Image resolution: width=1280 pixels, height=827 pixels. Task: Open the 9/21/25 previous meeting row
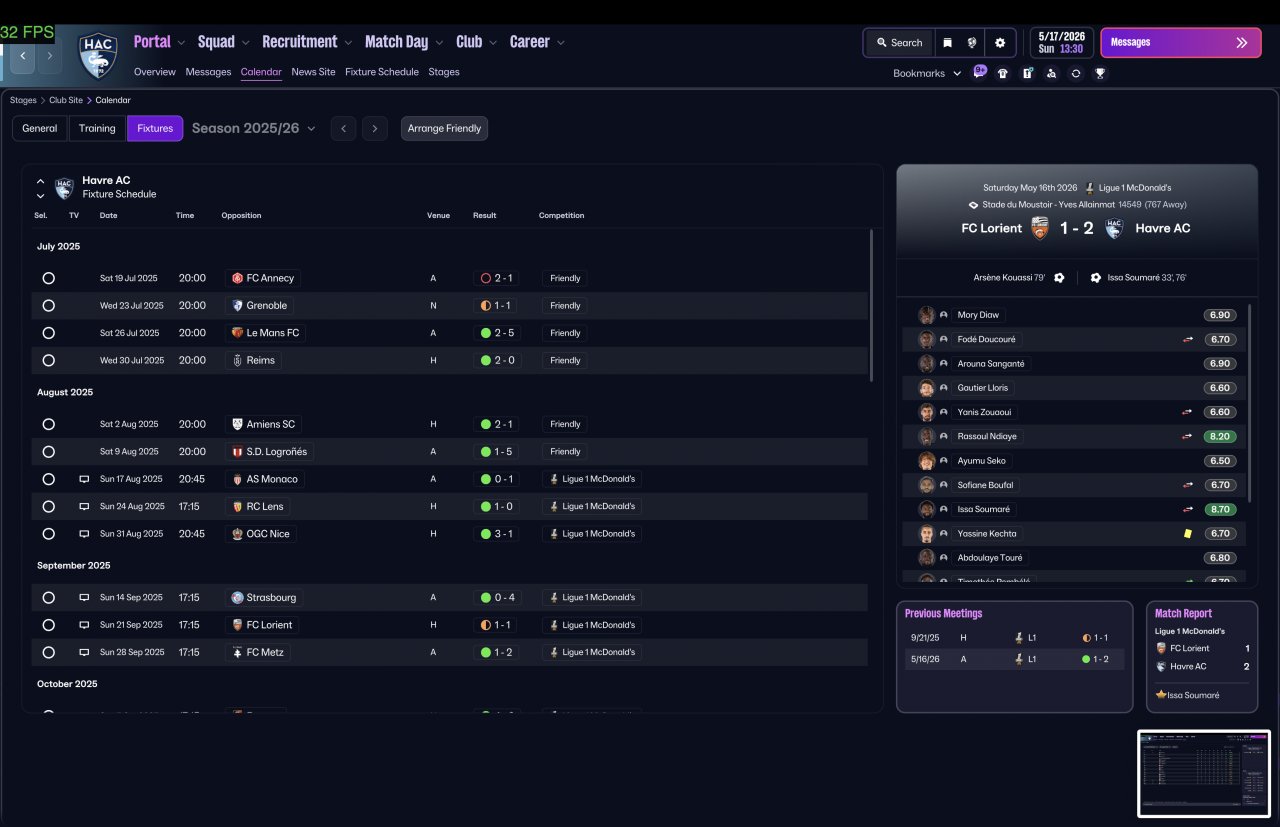1014,638
